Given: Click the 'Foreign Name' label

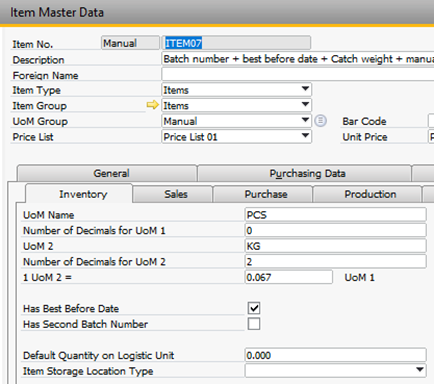Looking at the screenshot, I should tap(45, 76).
